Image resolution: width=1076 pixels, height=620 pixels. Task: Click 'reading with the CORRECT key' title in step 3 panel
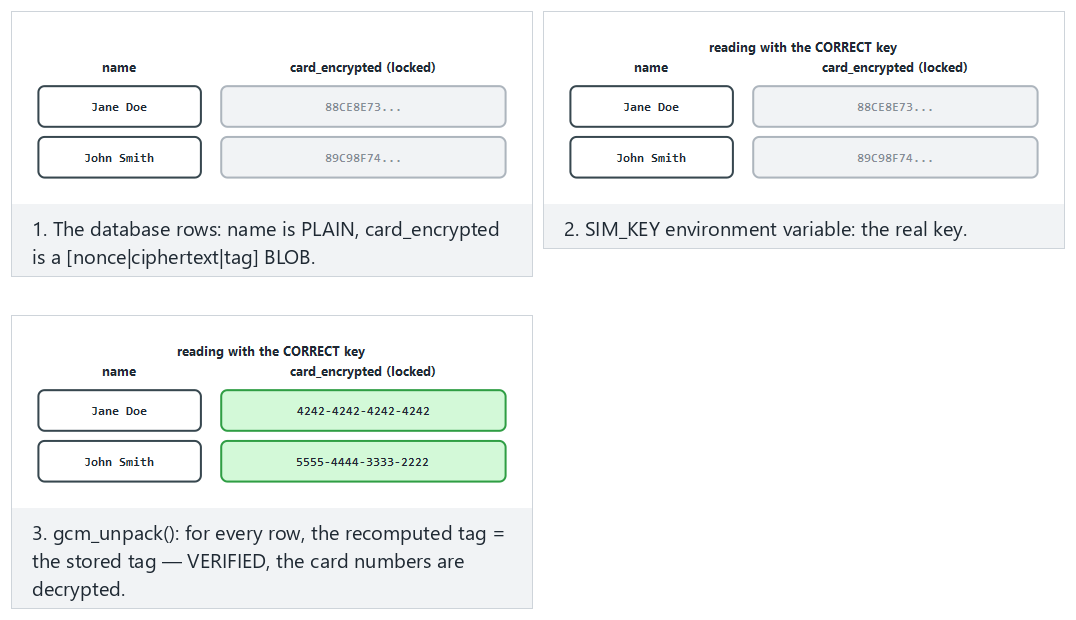click(271, 352)
